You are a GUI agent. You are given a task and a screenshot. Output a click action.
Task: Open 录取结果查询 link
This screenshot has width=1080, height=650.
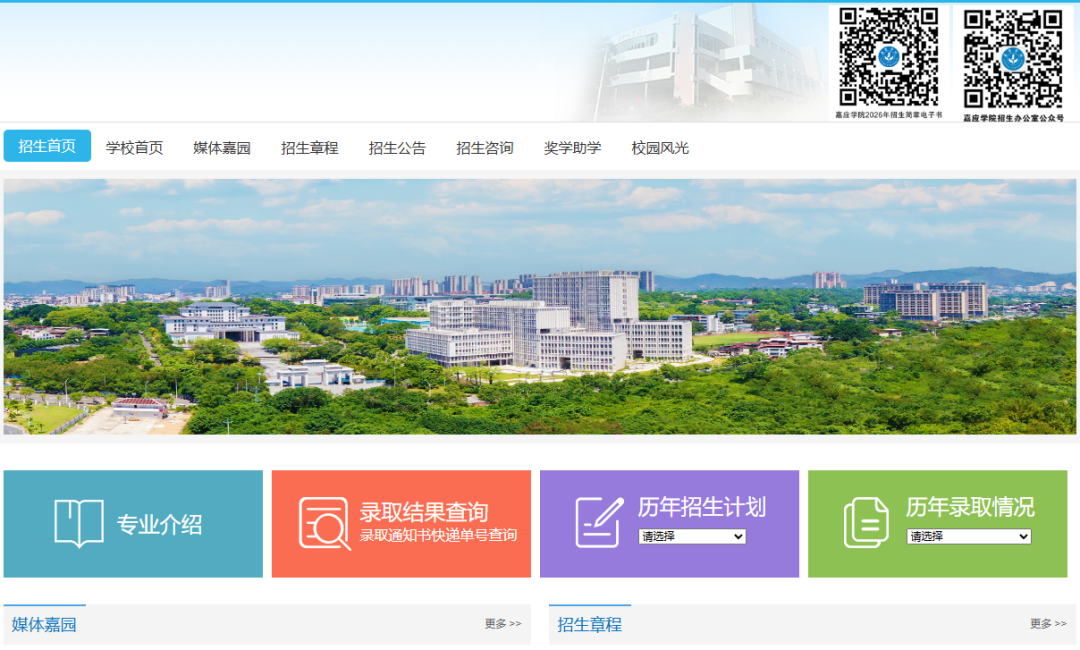pyautogui.click(x=424, y=512)
